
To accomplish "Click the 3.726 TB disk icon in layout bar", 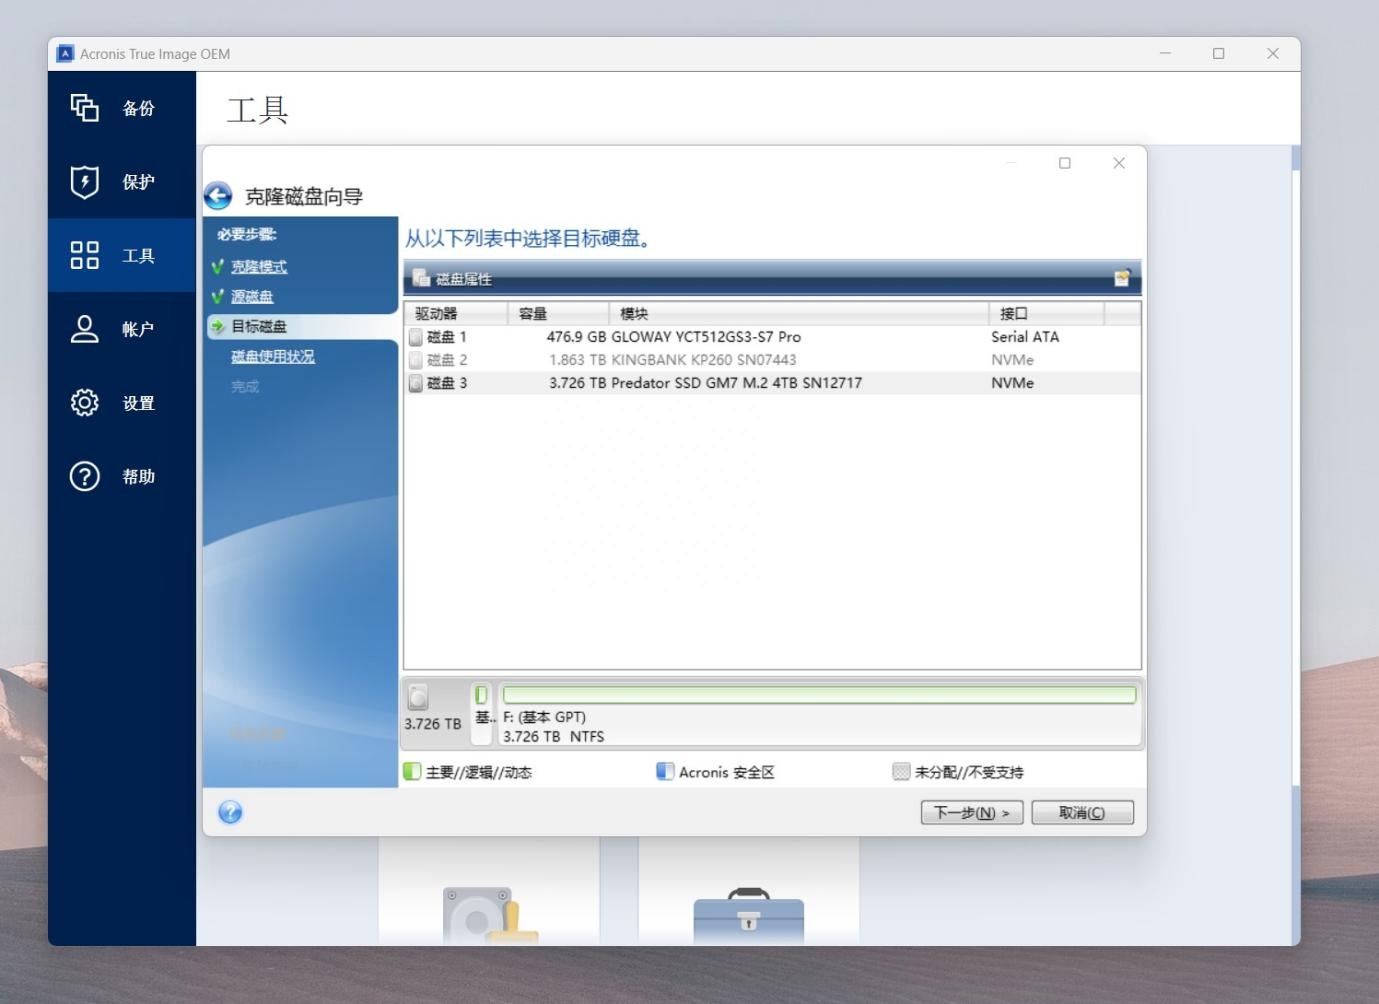I will tap(418, 697).
